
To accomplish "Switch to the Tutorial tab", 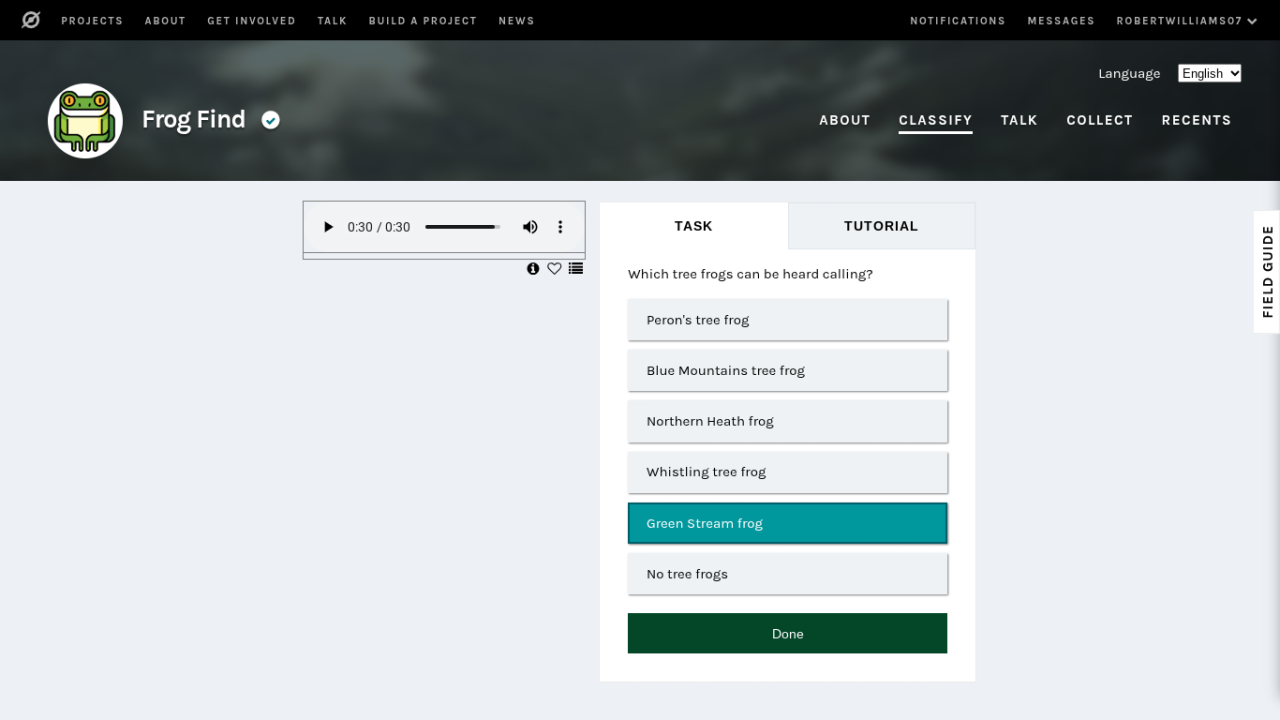I will pos(880,226).
